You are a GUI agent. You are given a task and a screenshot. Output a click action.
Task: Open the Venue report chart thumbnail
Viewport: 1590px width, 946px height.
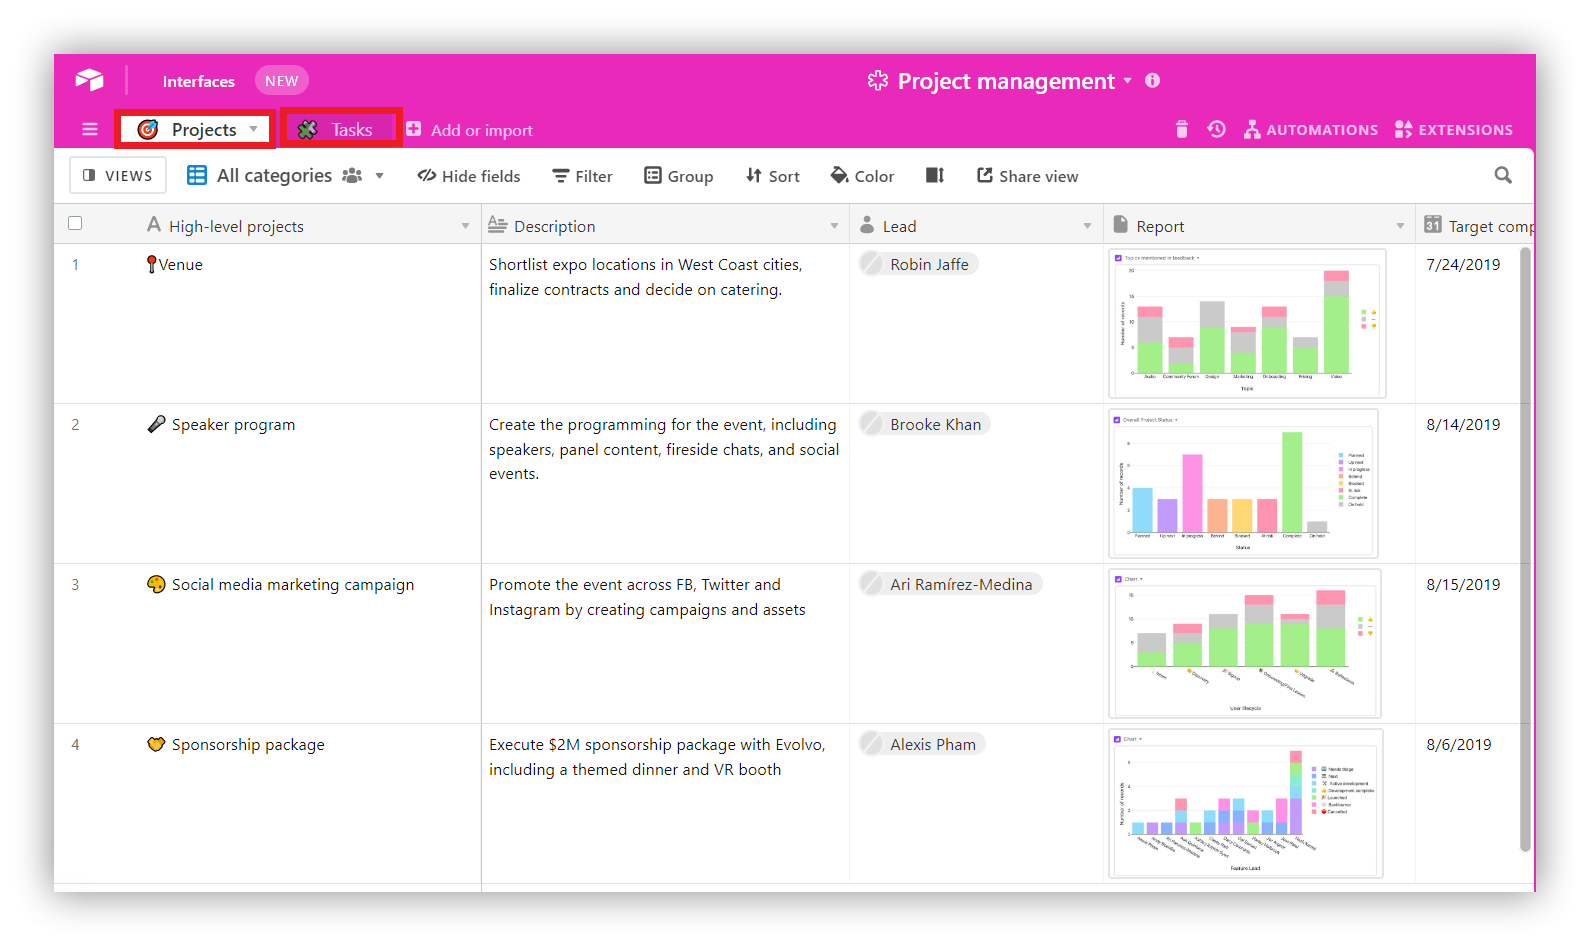coord(1246,323)
